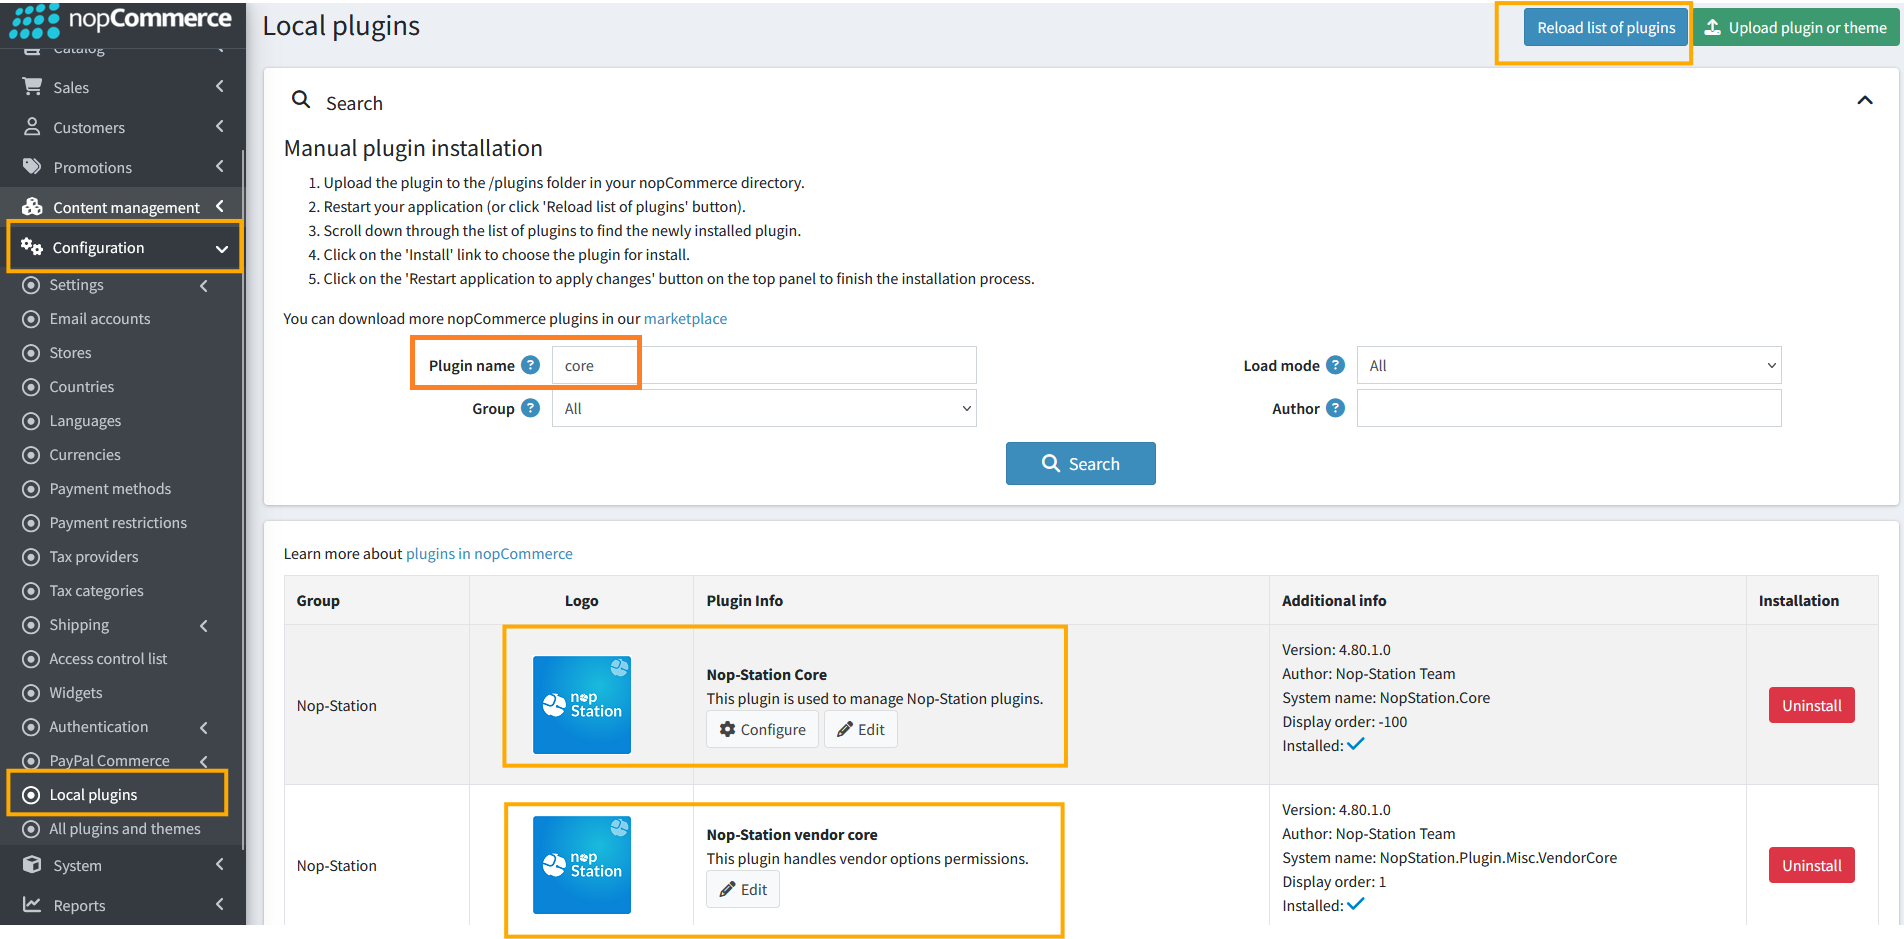This screenshot has width=1904, height=939.
Task: Click the Content management cubes icon
Action: [32, 207]
